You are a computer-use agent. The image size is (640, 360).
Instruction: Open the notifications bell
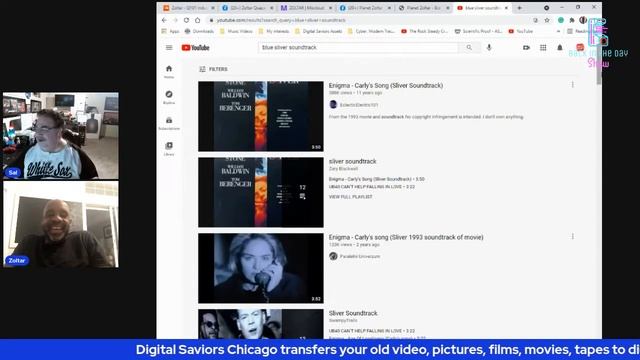point(560,48)
